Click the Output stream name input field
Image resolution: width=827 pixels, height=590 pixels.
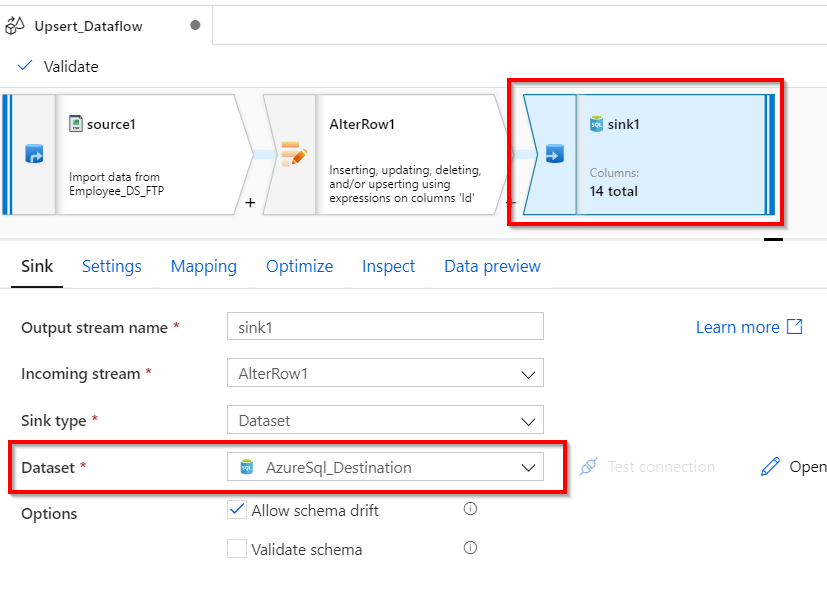click(385, 327)
